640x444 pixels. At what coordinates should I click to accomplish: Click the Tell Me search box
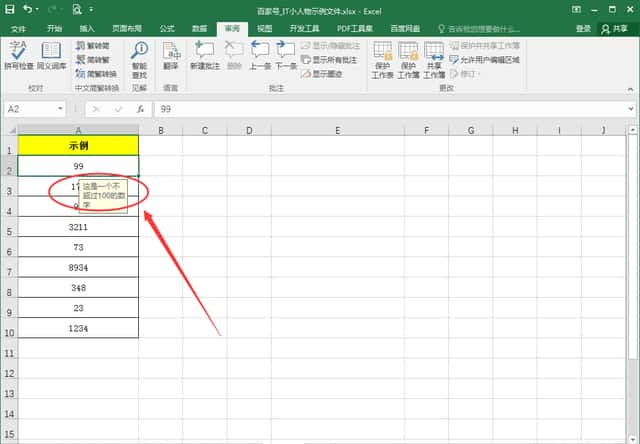(x=479, y=29)
